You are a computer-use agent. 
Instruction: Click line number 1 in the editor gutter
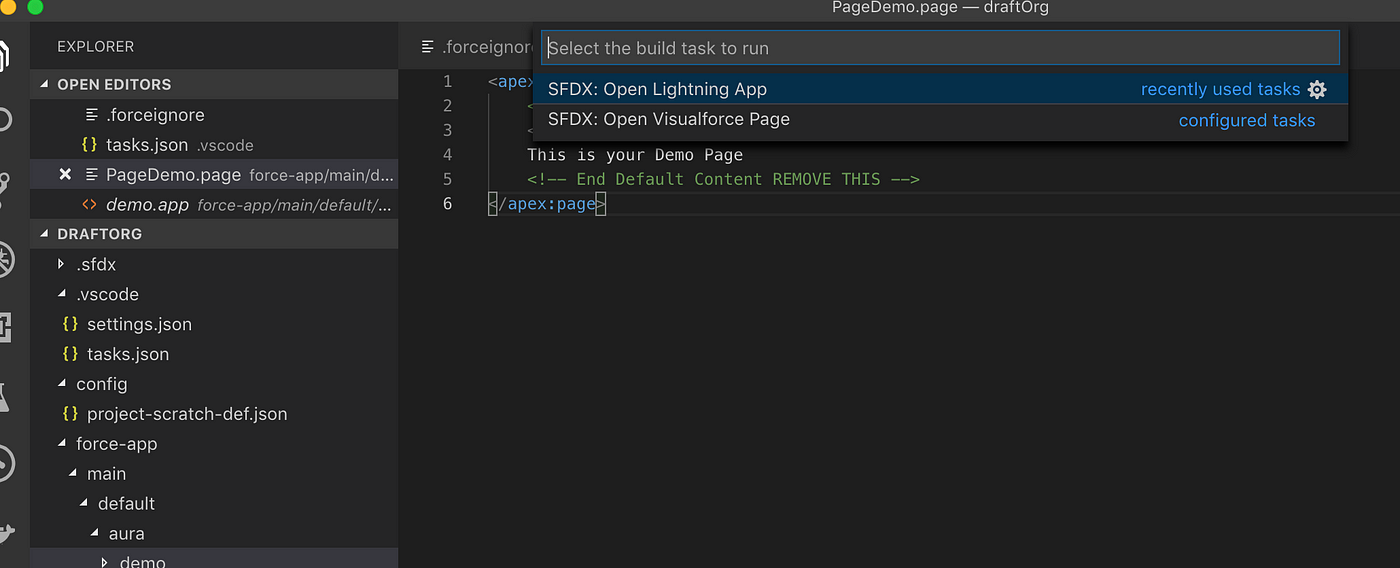pyautogui.click(x=446, y=81)
